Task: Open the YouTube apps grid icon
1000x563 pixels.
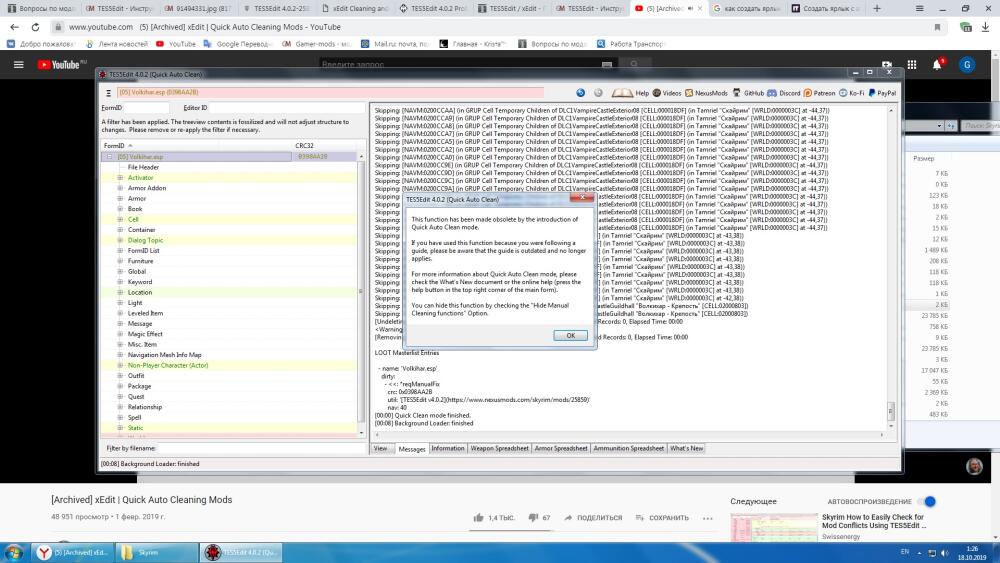Action: tap(912, 64)
